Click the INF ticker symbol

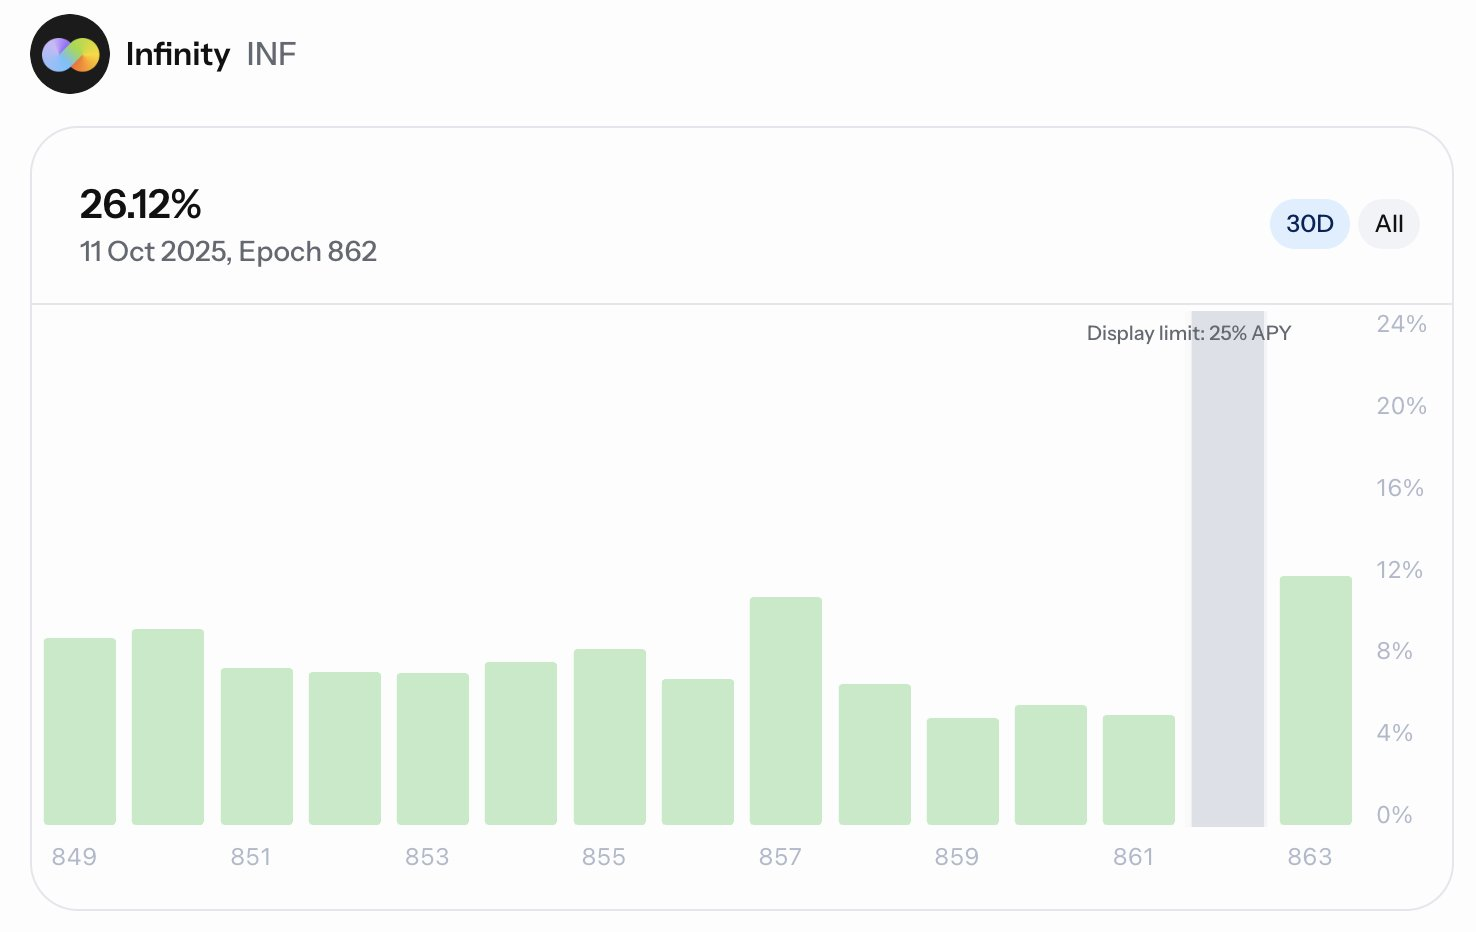pos(271,54)
